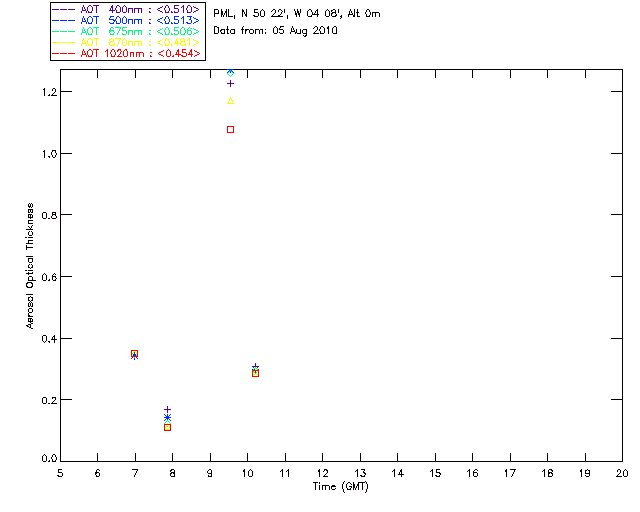This screenshot has height=512, width=640.
Task: Click the x-axis tick label "20"
Action: [622, 473]
